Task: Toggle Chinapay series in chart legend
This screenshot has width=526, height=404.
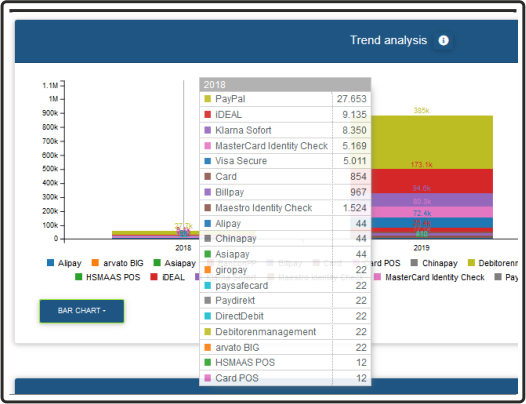Action: [434, 263]
